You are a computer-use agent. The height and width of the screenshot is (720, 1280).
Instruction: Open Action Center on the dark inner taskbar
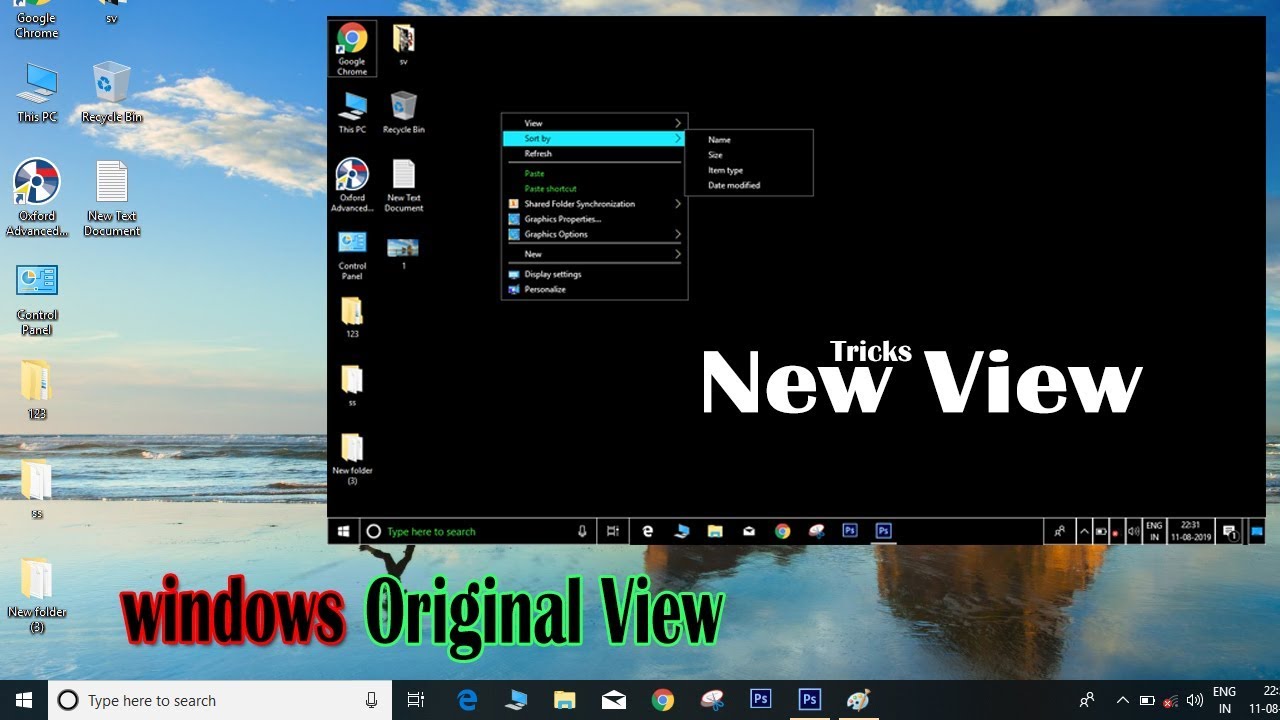pyautogui.click(x=1230, y=532)
